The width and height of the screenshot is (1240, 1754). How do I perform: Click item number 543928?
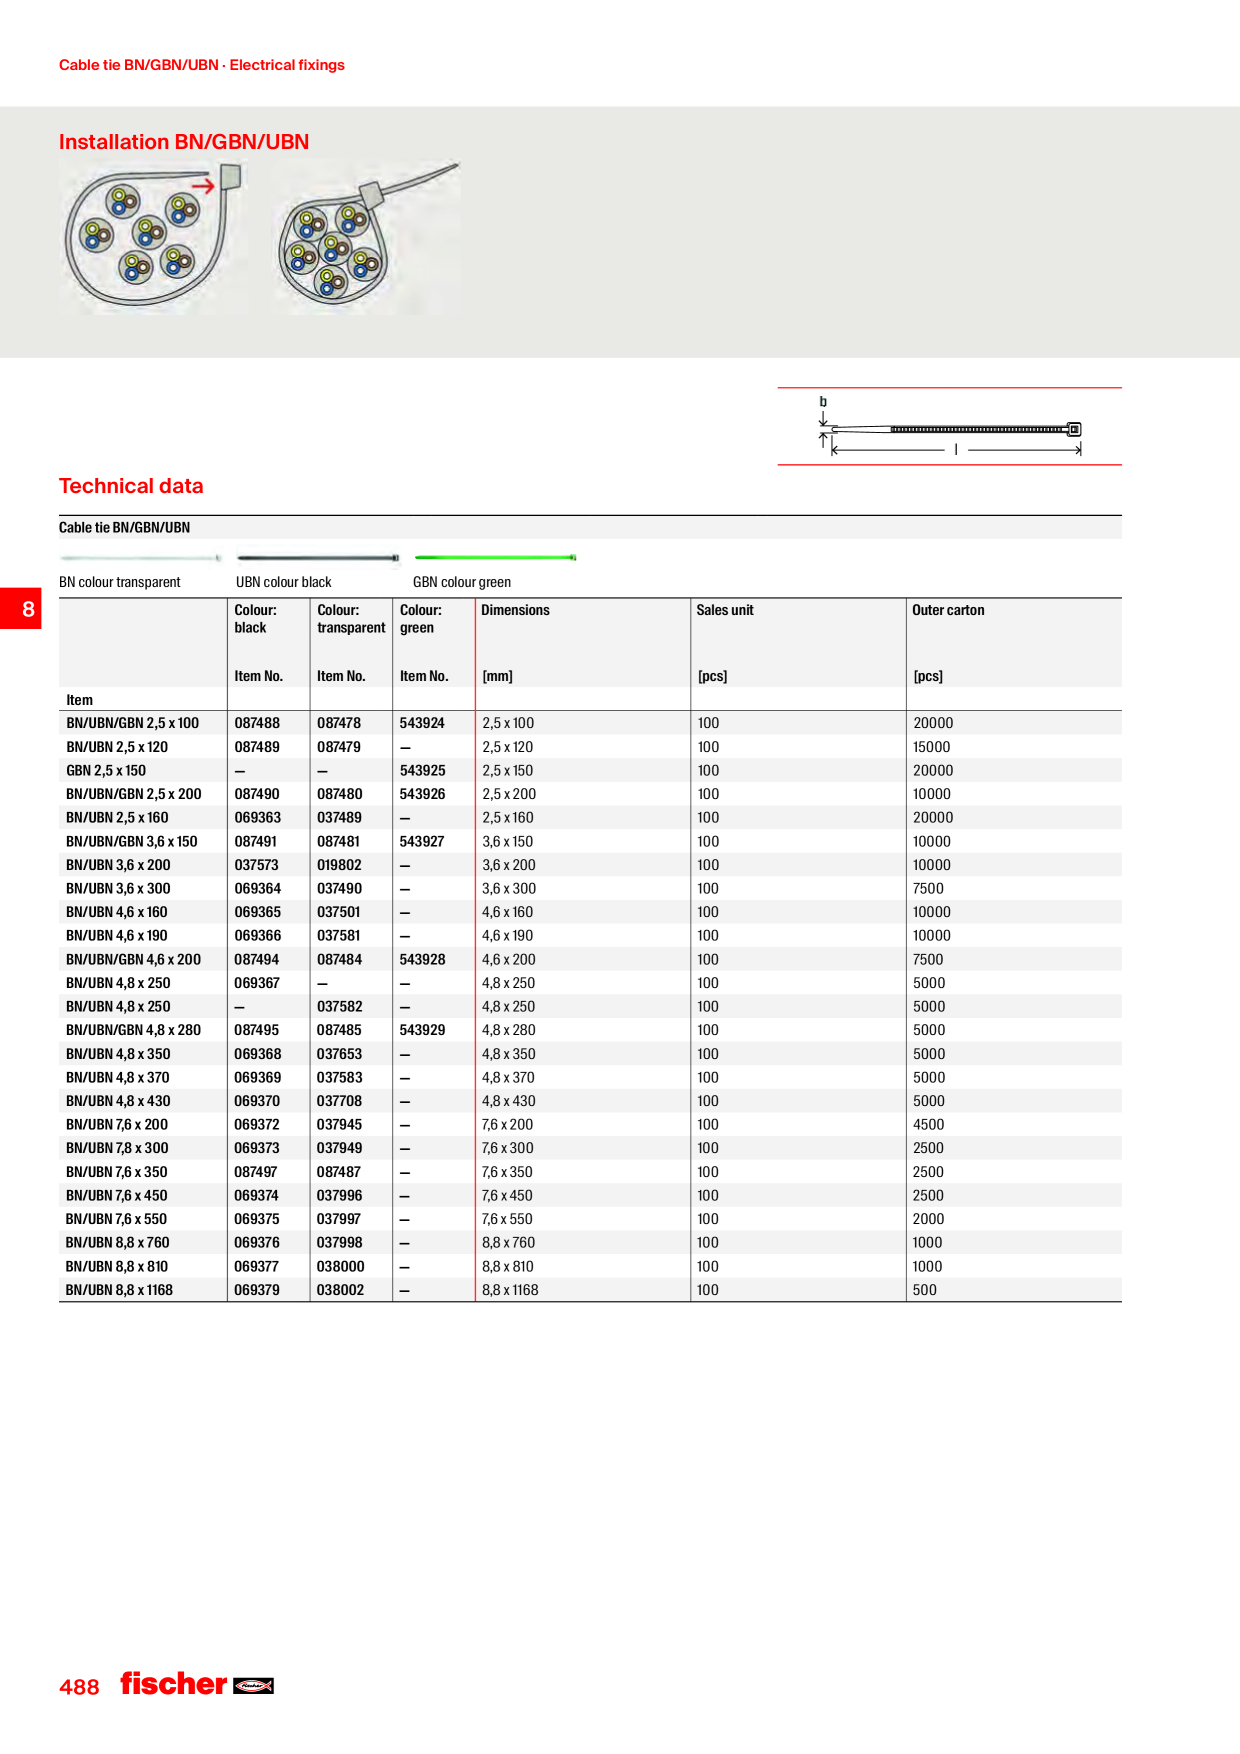tap(423, 960)
